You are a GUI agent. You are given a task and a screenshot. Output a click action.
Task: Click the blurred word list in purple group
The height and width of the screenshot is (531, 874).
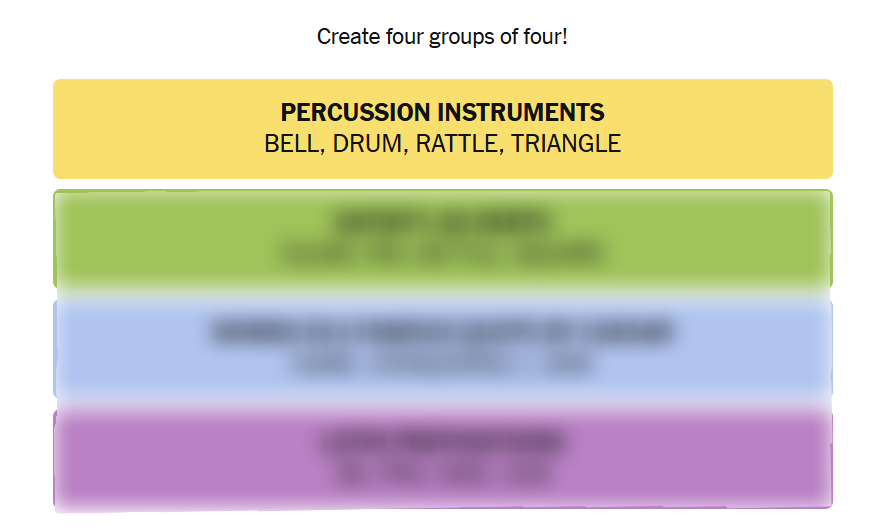coord(442,474)
